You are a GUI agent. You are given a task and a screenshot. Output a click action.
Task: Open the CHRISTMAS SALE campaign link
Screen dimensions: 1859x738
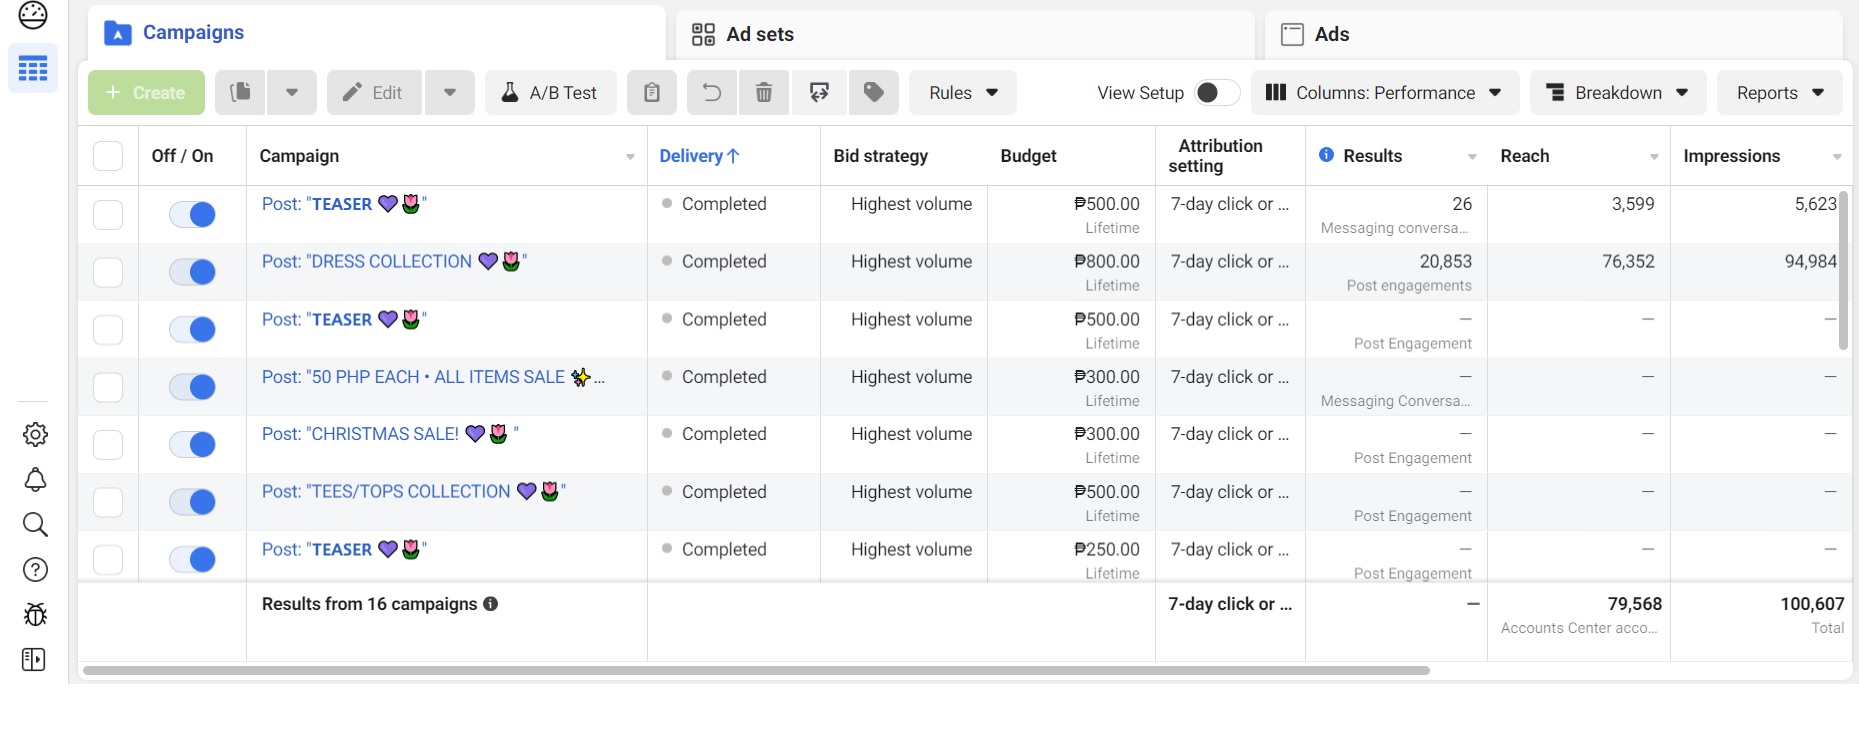pyautogui.click(x=360, y=434)
